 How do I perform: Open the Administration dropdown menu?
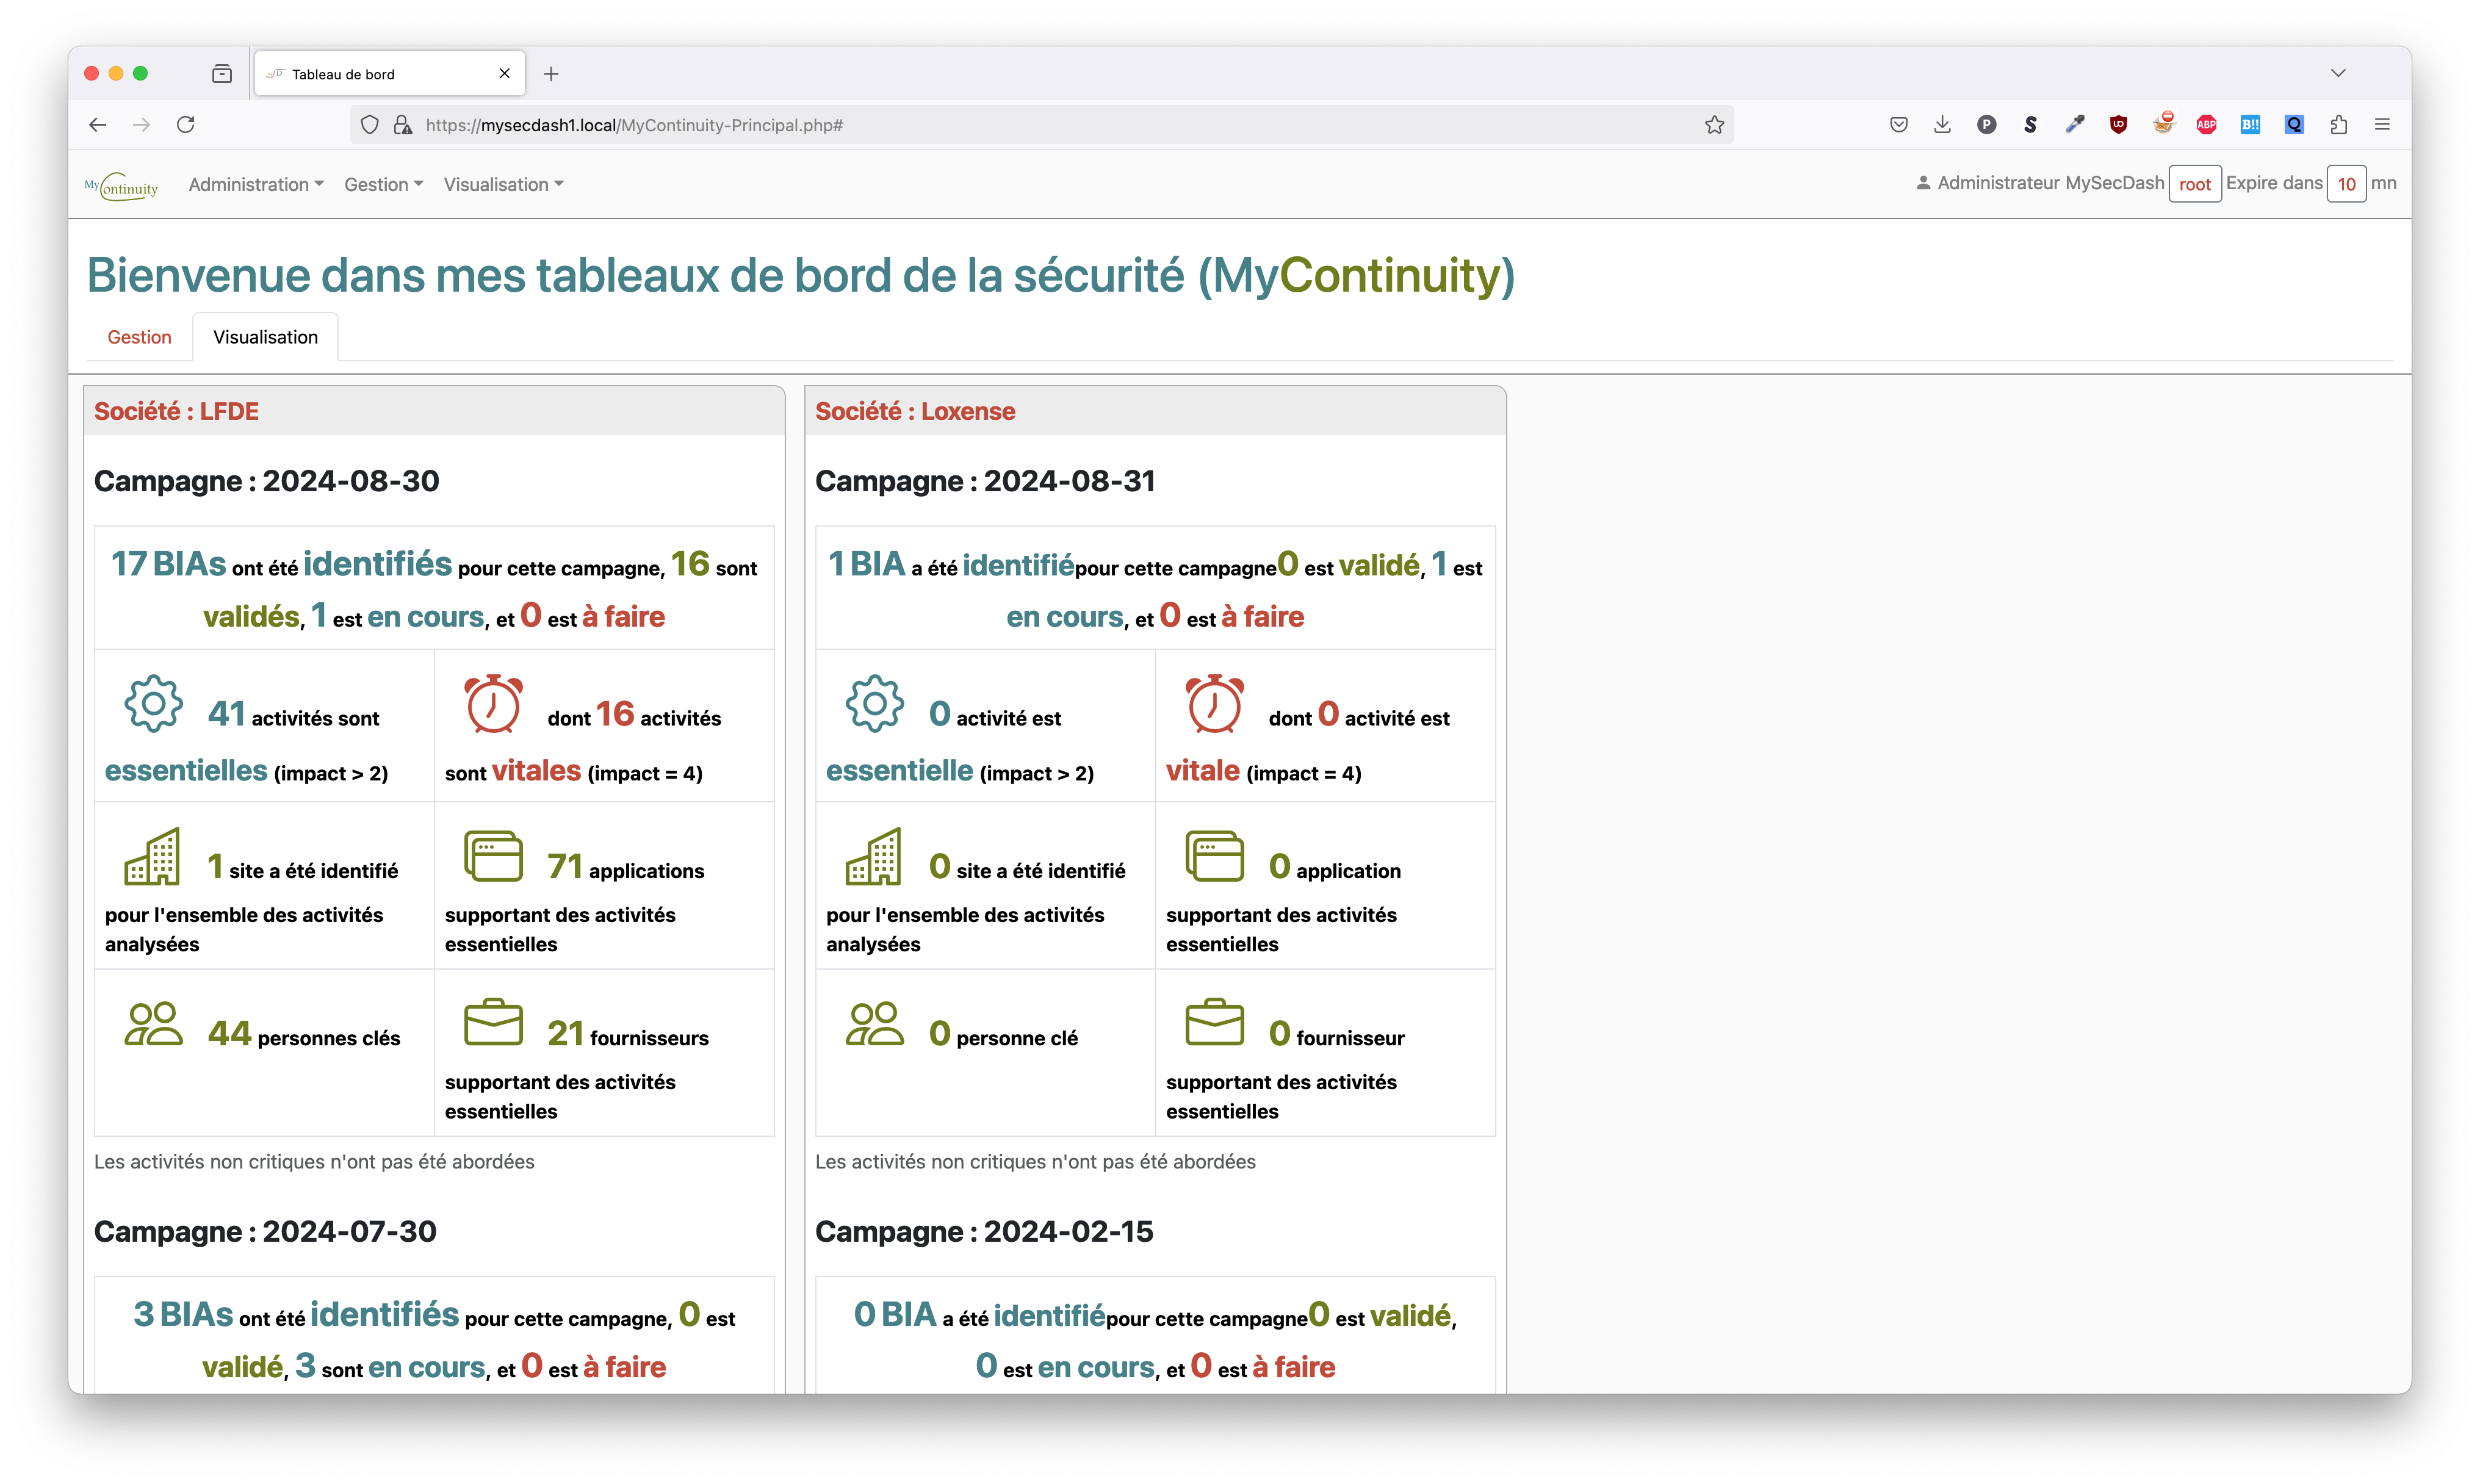pos(256,184)
